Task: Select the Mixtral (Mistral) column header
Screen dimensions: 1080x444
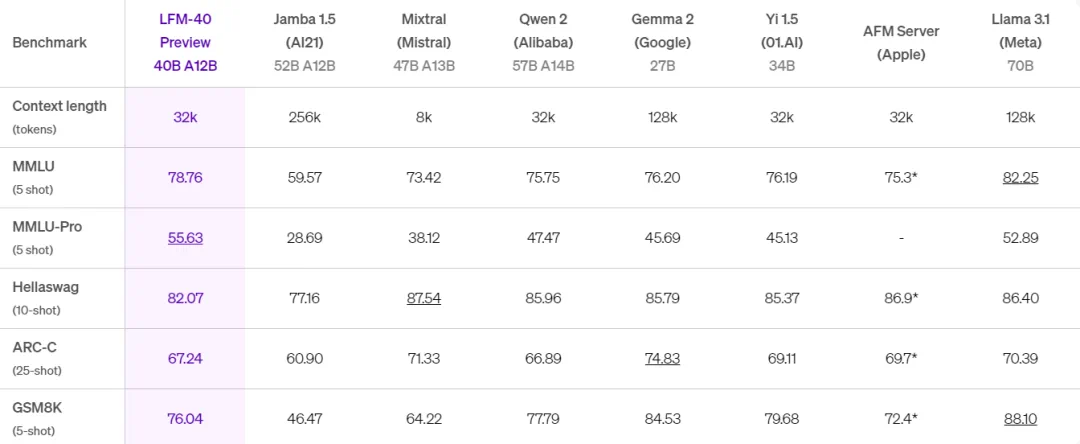Action: (x=424, y=42)
